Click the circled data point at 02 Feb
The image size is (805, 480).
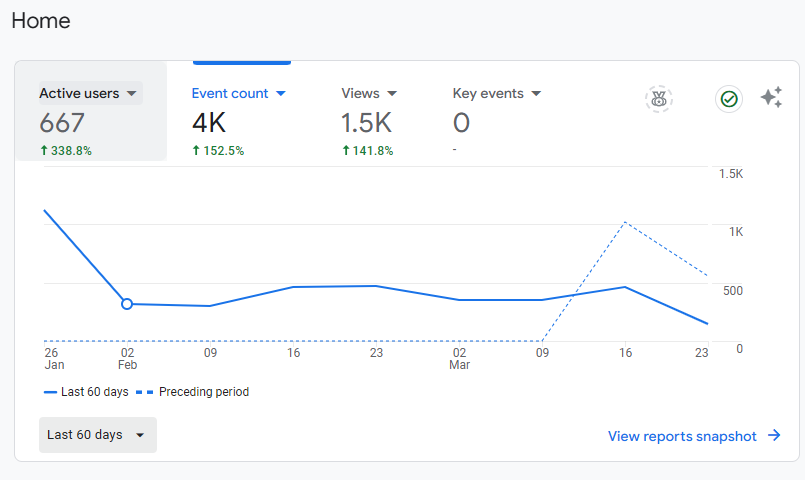(x=127, y=304)
